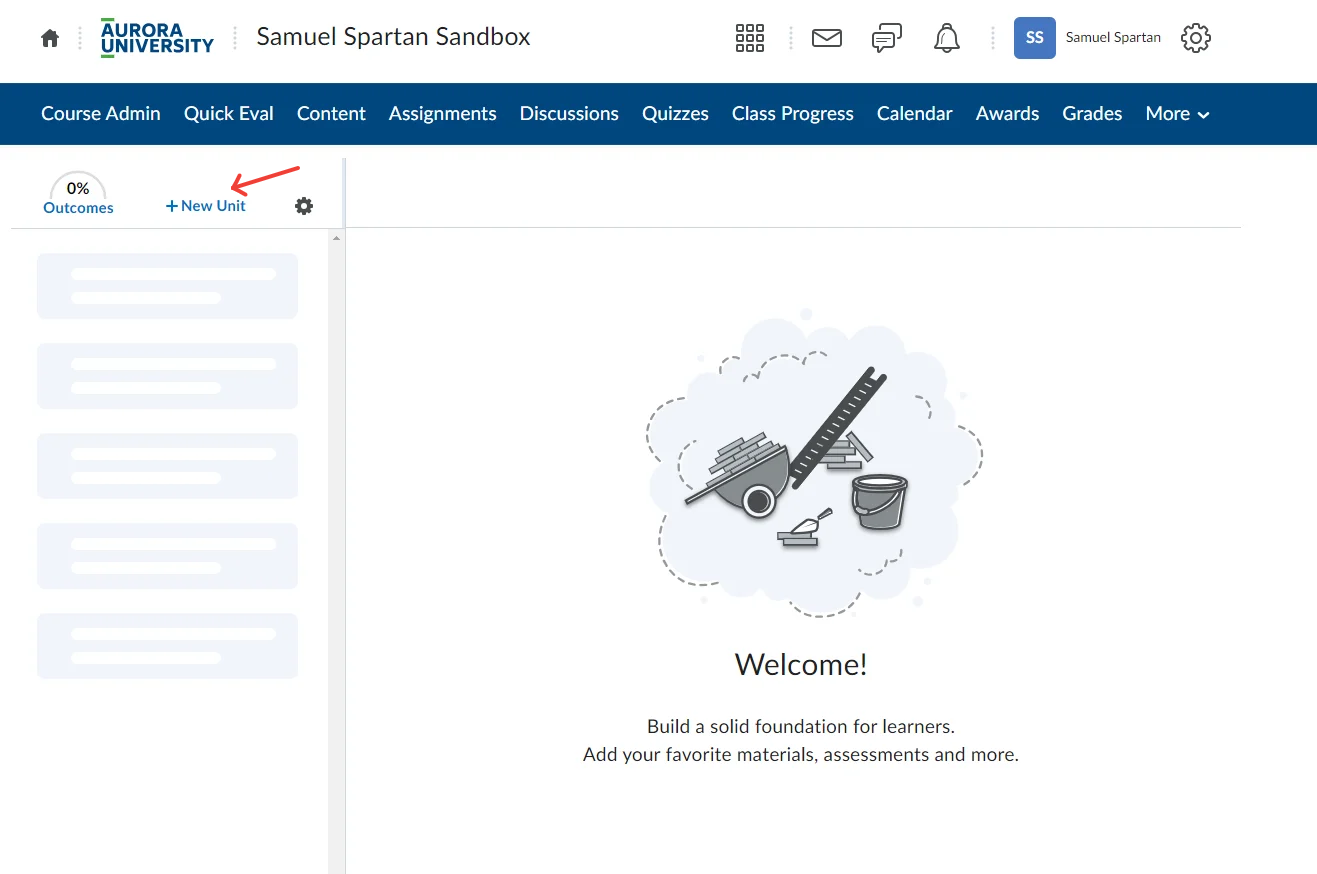The width and height of the screenshot is (1317, 874).
Task: Open Class Progress page
Action: click(793, 114)
